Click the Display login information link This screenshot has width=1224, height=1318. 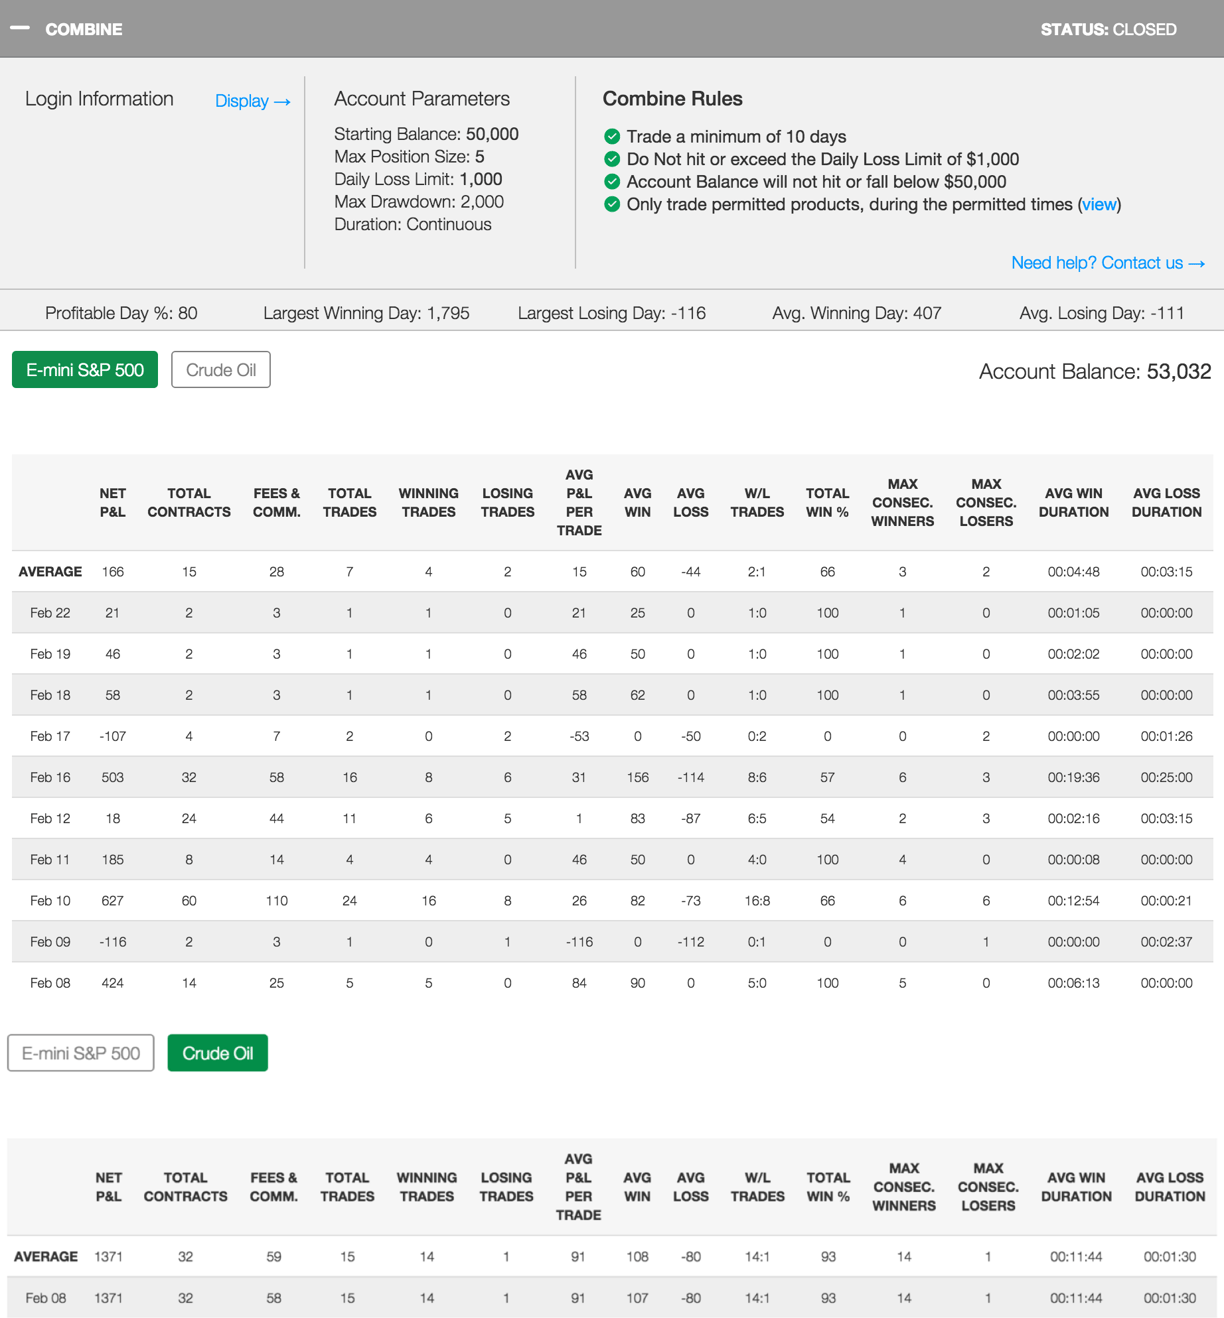pyautogui.click(x=252, y=101)
